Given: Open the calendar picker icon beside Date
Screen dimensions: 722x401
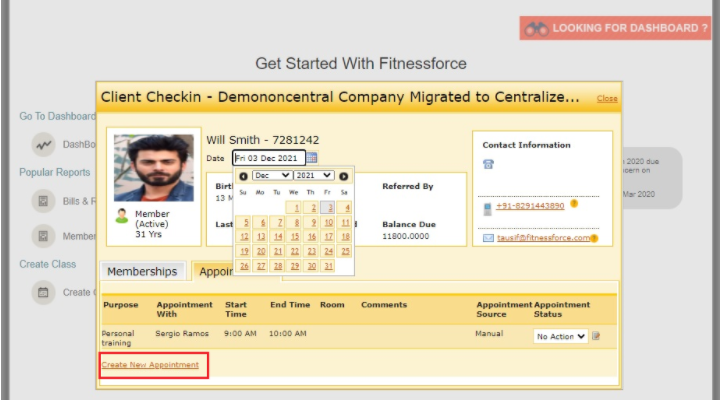Looking at the screenshot, I should point(312,157).
